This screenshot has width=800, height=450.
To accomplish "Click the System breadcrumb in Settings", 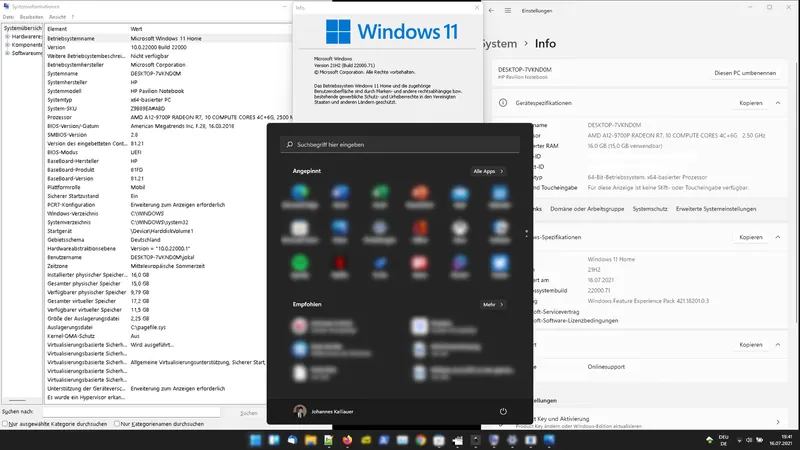I will tap(499, 44).
